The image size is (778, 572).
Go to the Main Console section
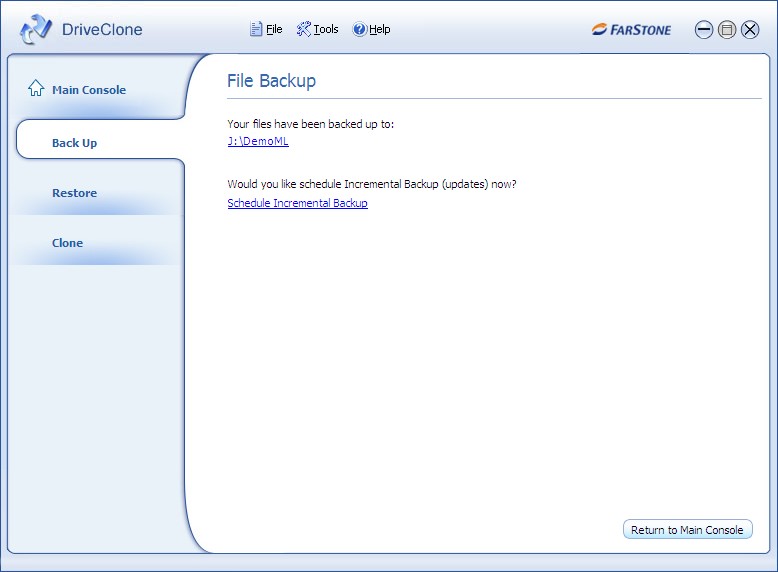pos(89,90)
